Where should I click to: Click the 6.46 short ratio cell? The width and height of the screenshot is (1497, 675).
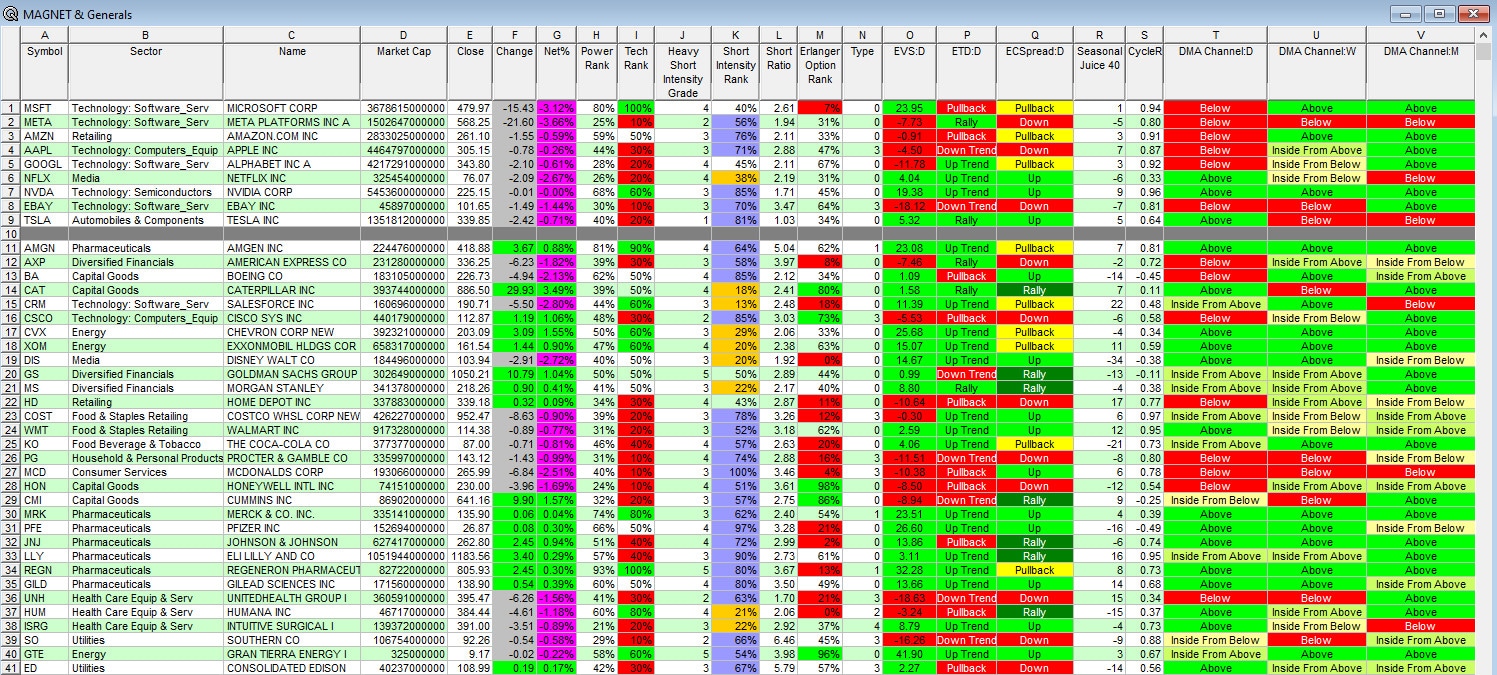pos(779,639)
